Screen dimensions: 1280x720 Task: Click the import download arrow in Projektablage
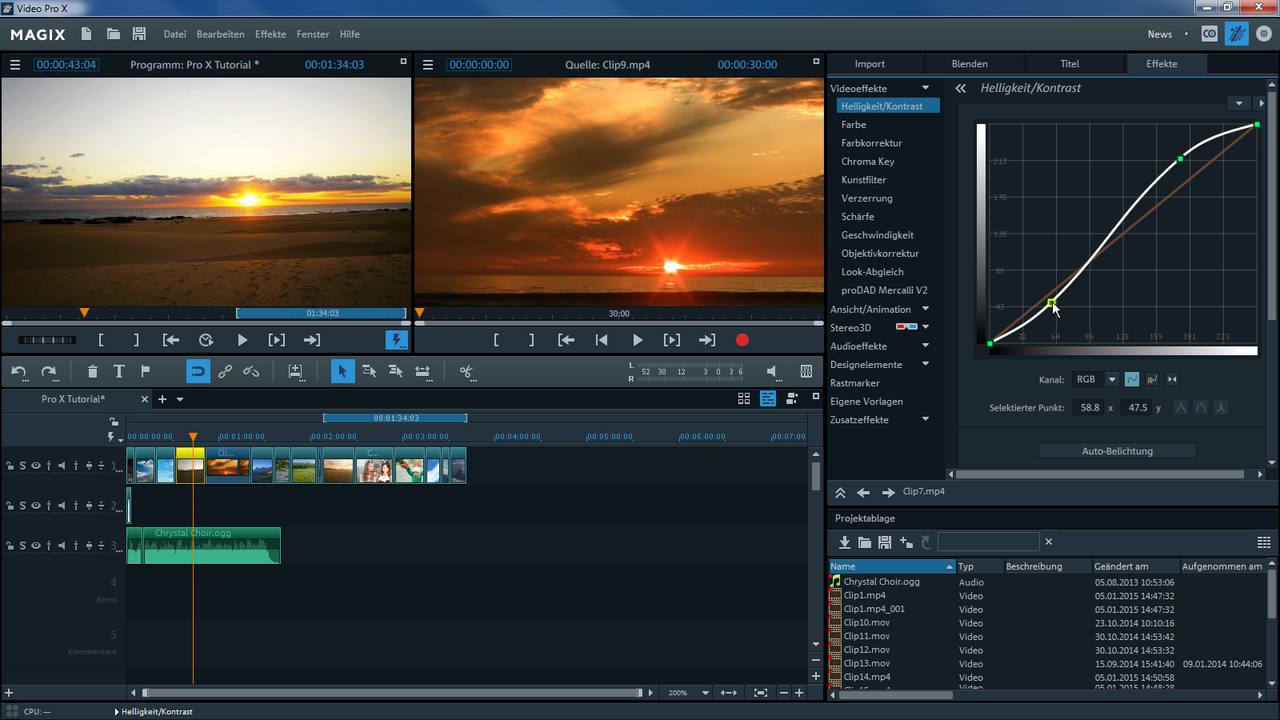[x=844, y=542]
